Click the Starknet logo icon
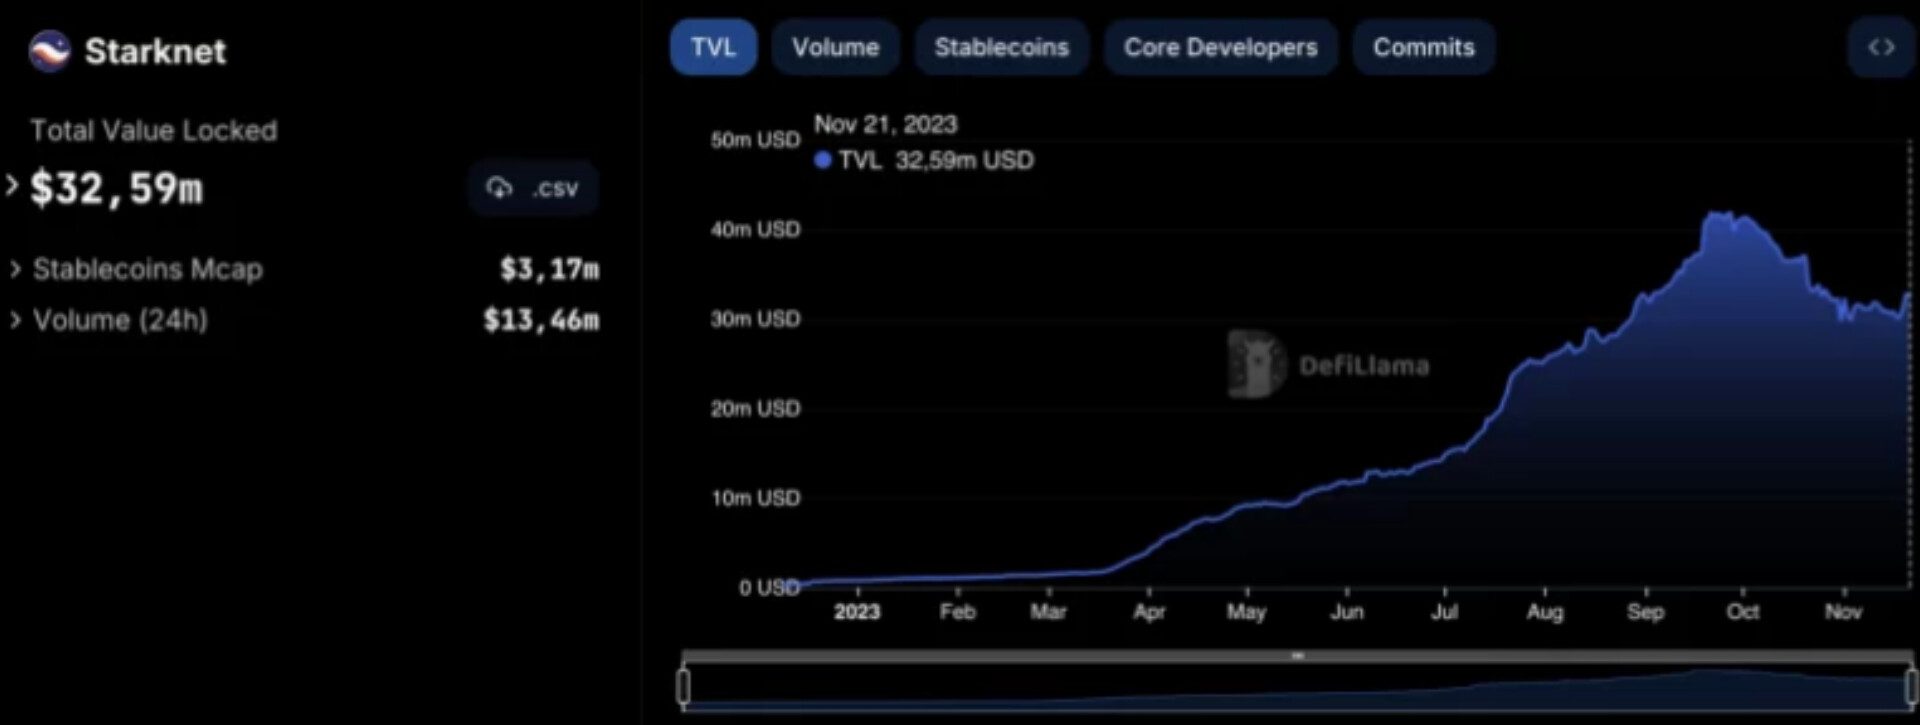 (49, 51)
